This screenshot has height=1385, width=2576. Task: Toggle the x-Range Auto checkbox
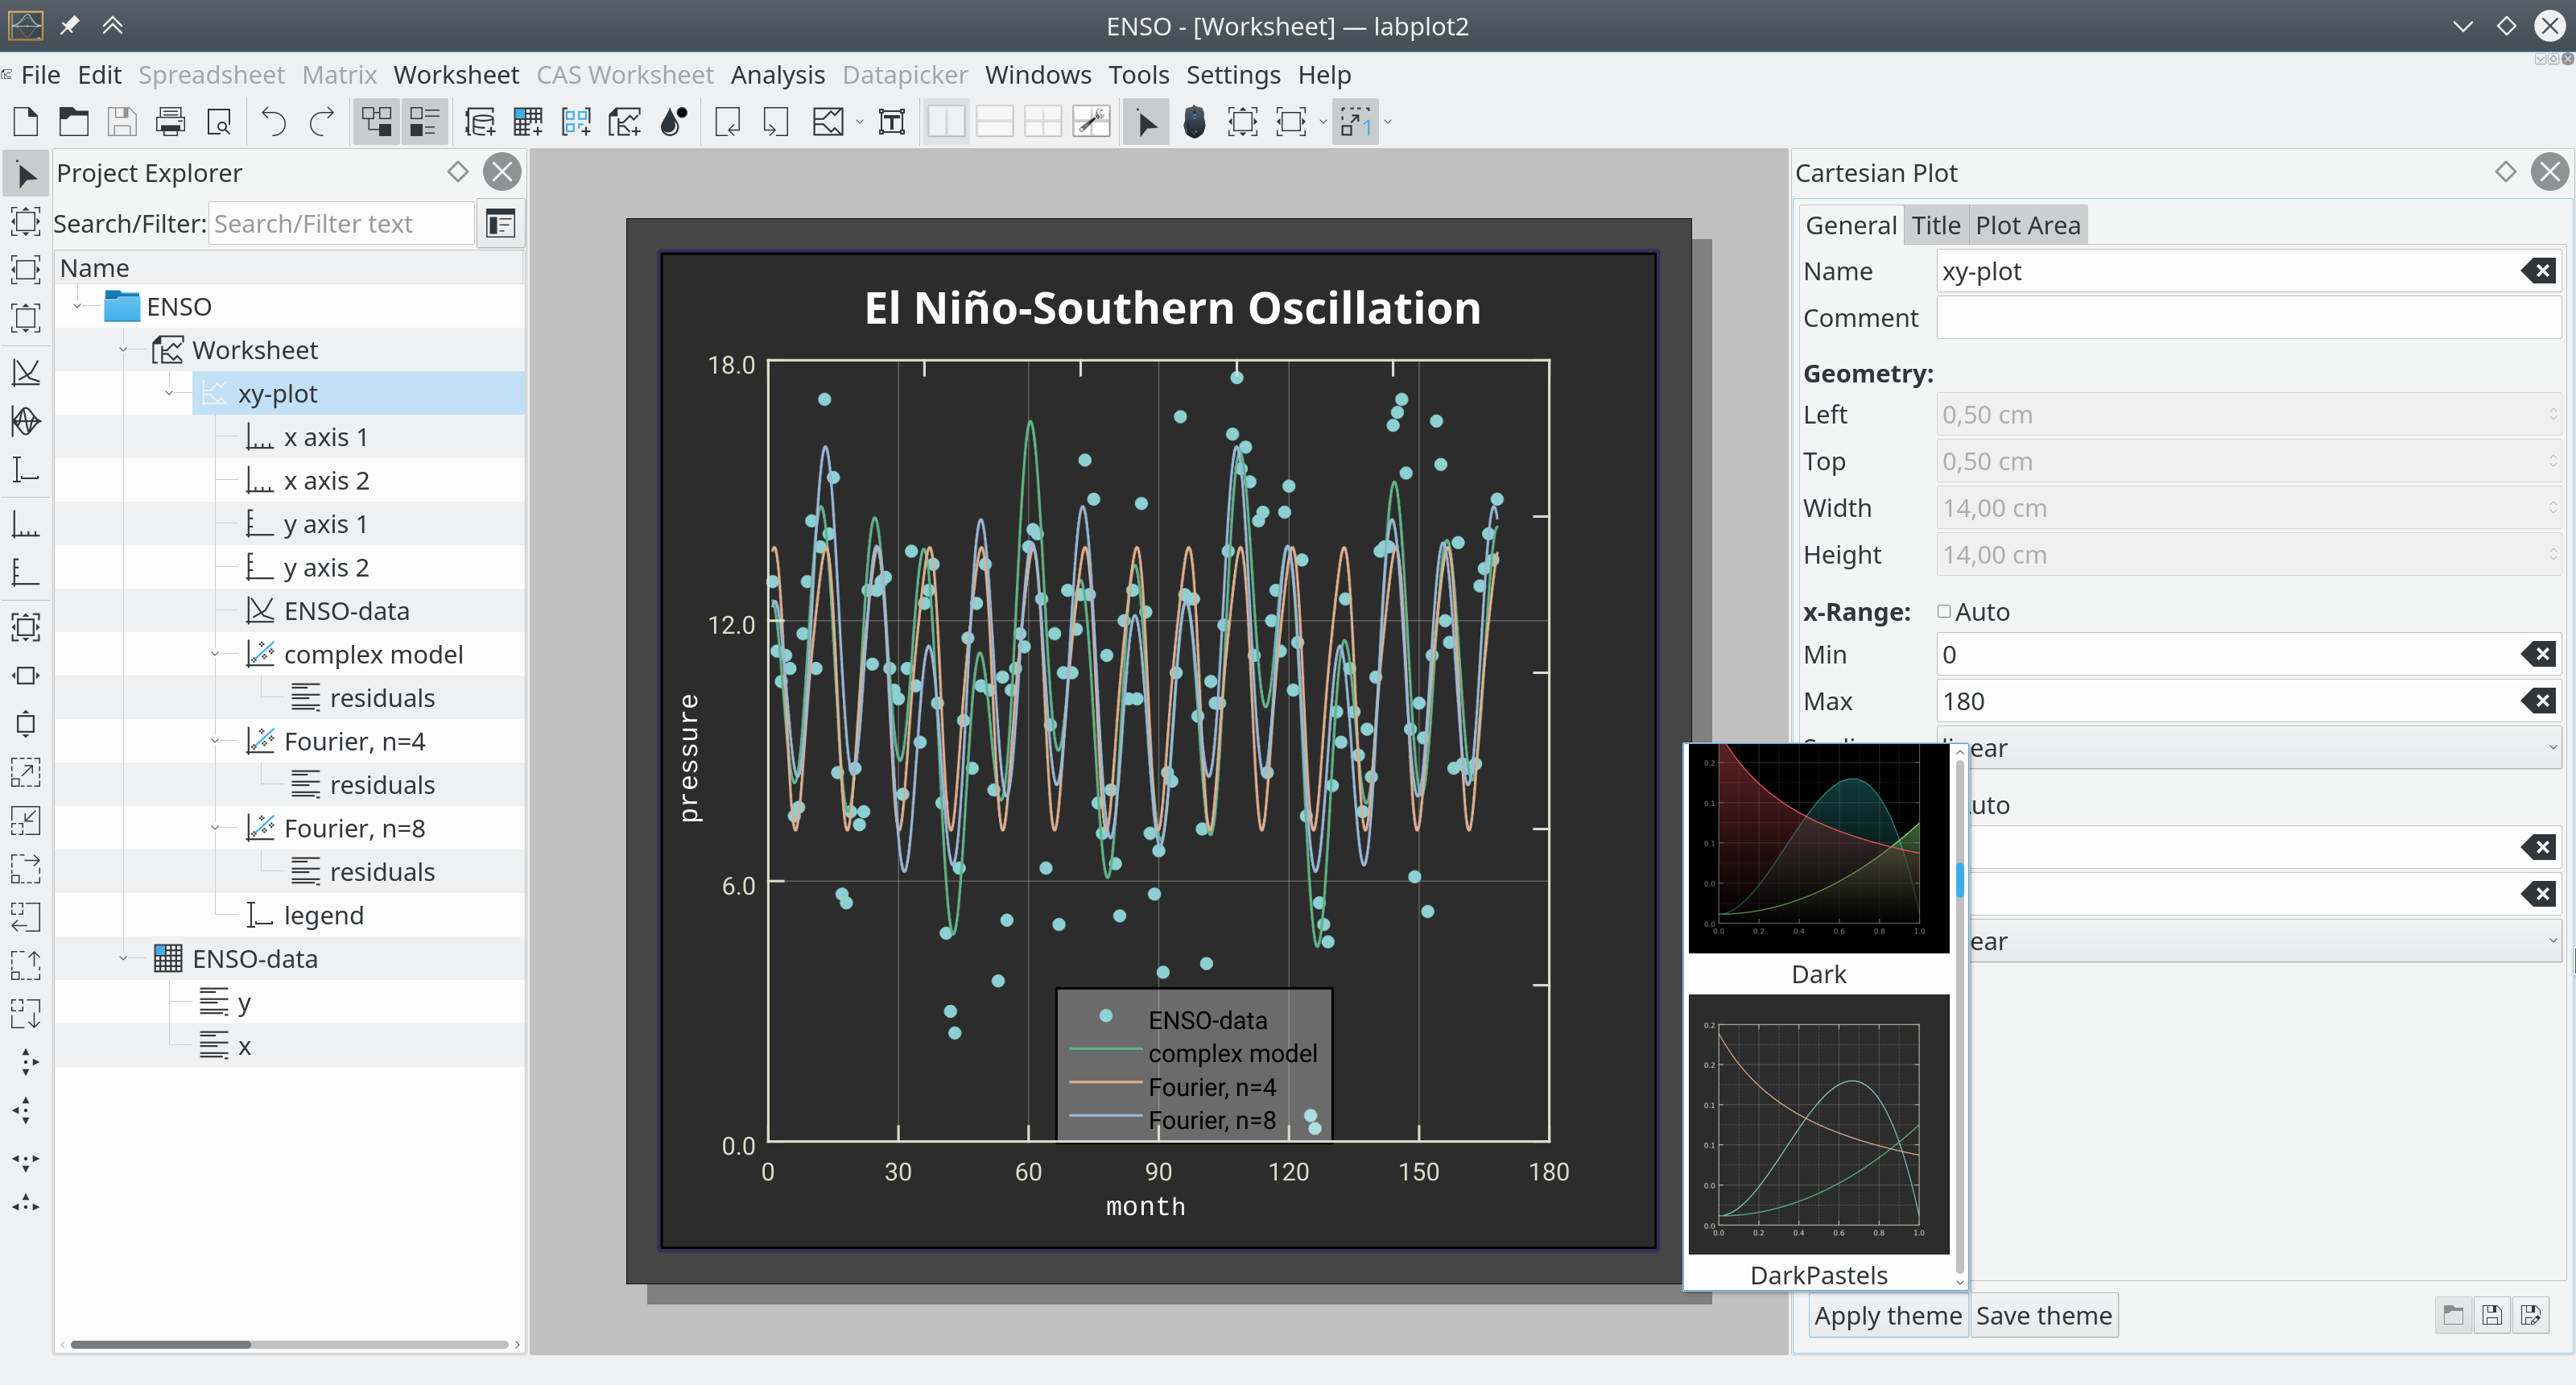[1944, 611]
